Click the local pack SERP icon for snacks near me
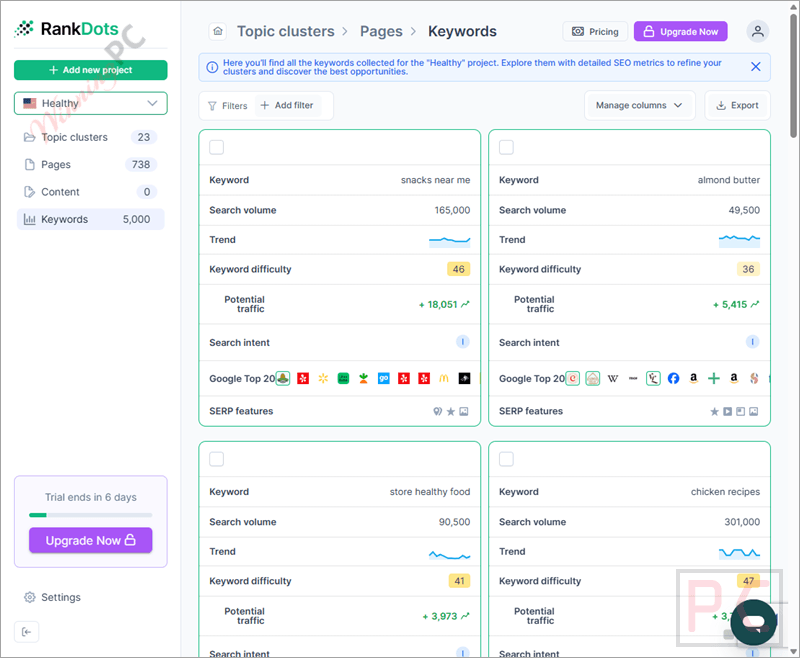Image resolution: width=800 pixels, height=658 pixels. point(438,412)
